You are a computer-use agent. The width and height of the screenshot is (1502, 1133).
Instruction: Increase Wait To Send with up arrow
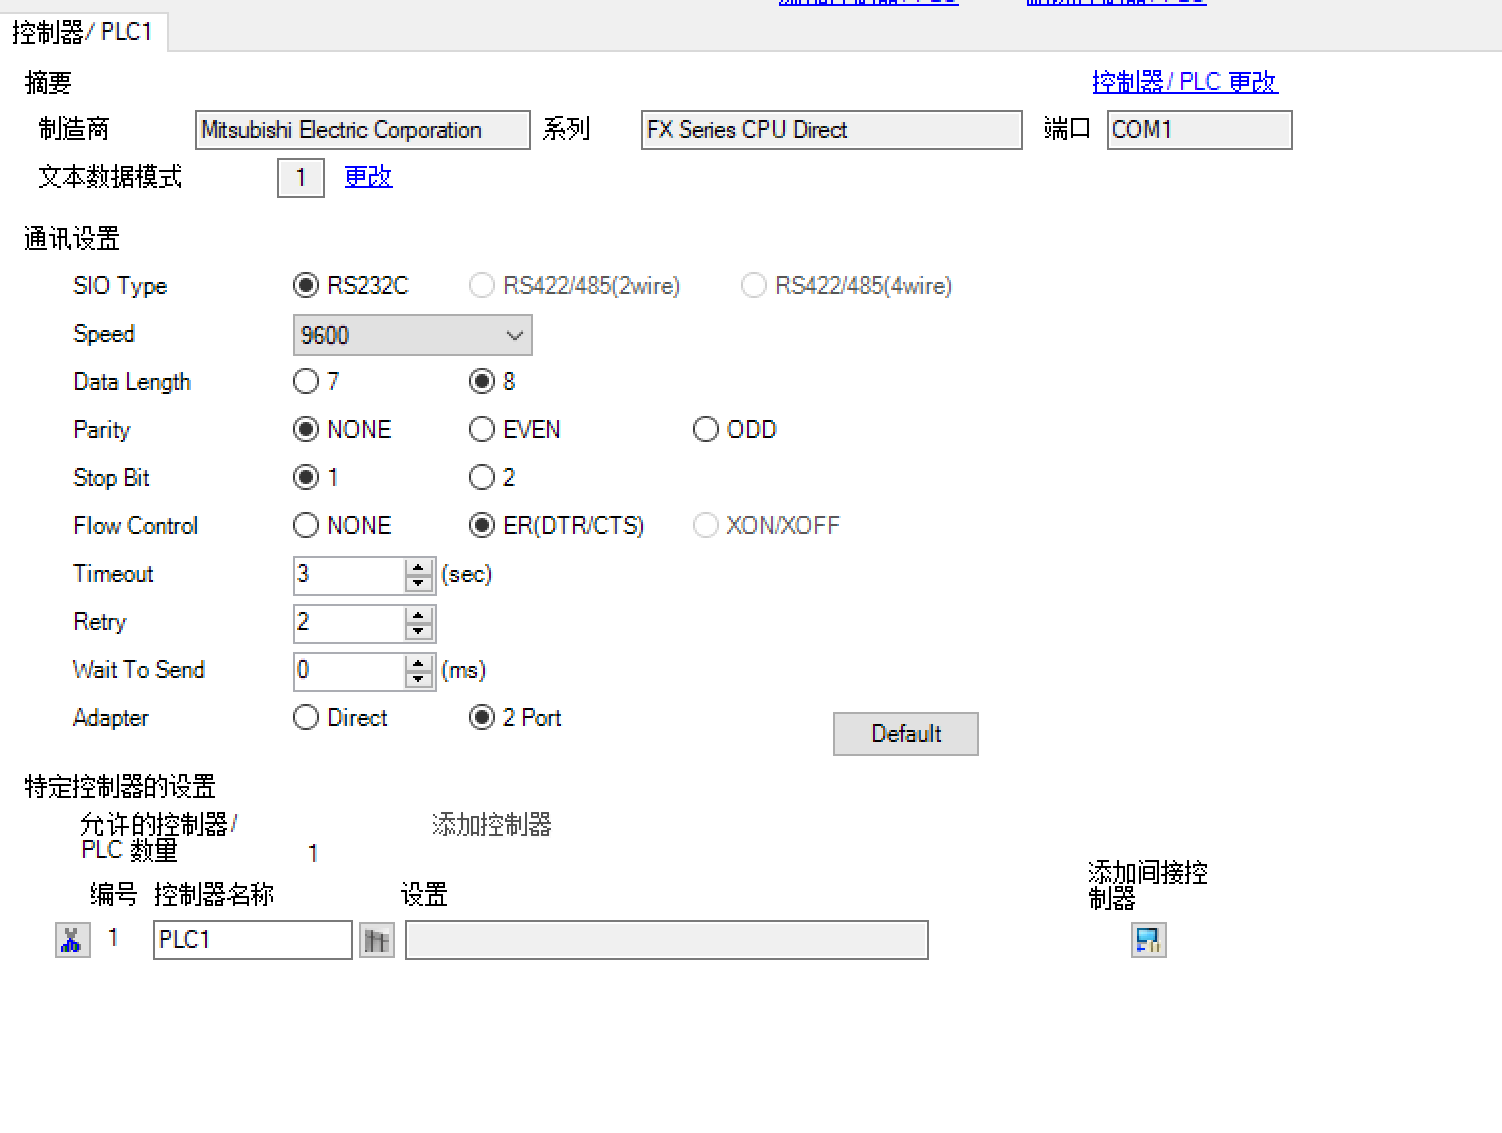pos(419,663)
